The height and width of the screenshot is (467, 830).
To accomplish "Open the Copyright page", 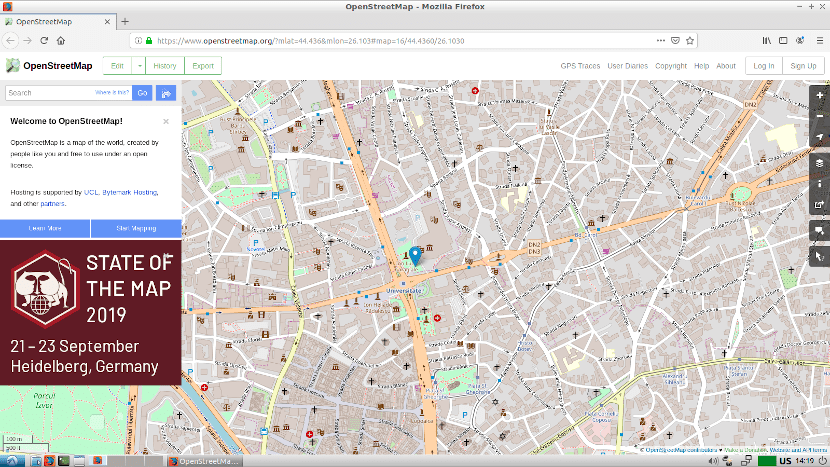I will coord(671,66).
